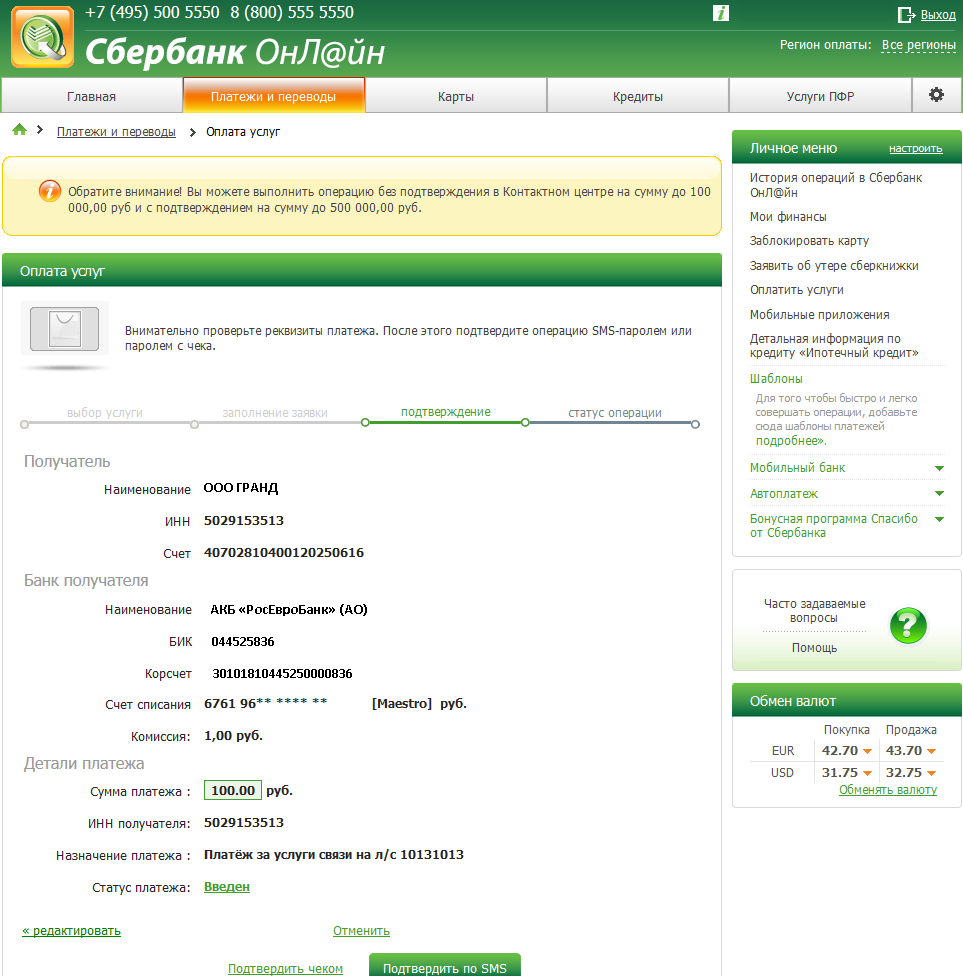Confirm payment with Подтвердить по SMS
This screenshot has height=979, width=963.
coord(445,966)
